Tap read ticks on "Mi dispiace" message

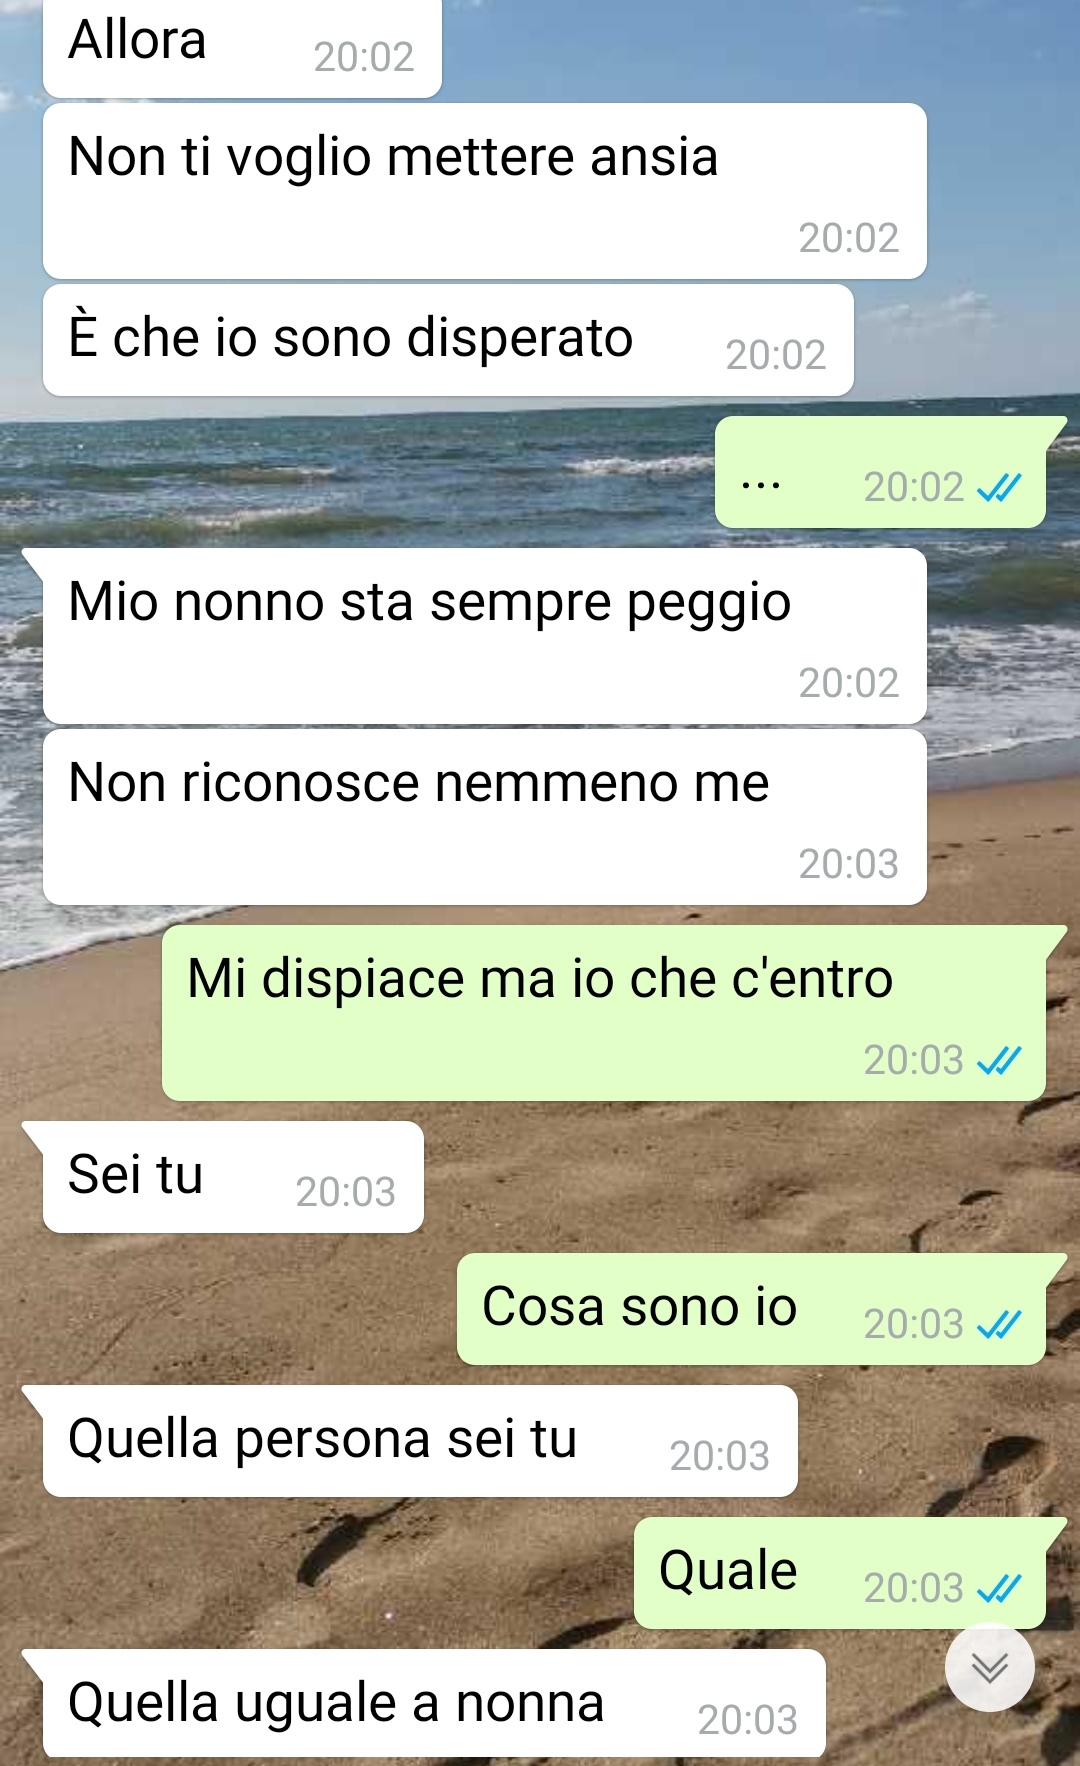(999, 1060)
